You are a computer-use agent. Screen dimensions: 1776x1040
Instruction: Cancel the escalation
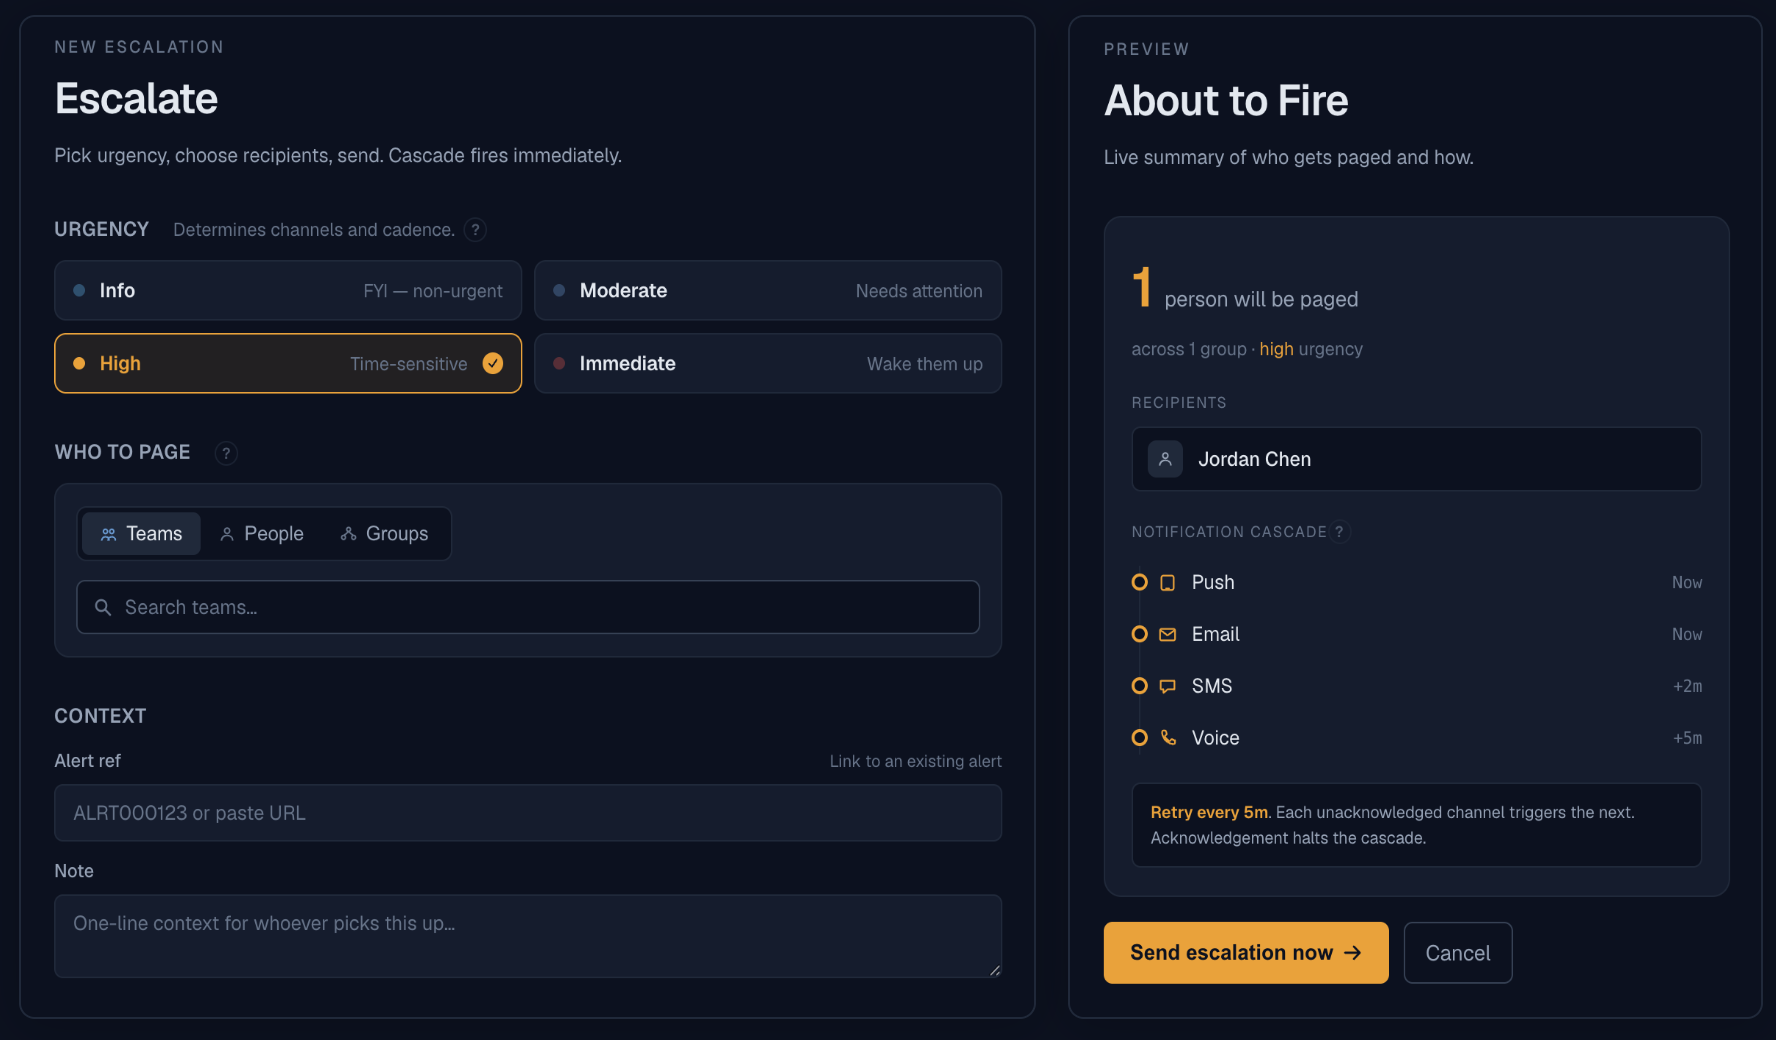click(1458, 953)
